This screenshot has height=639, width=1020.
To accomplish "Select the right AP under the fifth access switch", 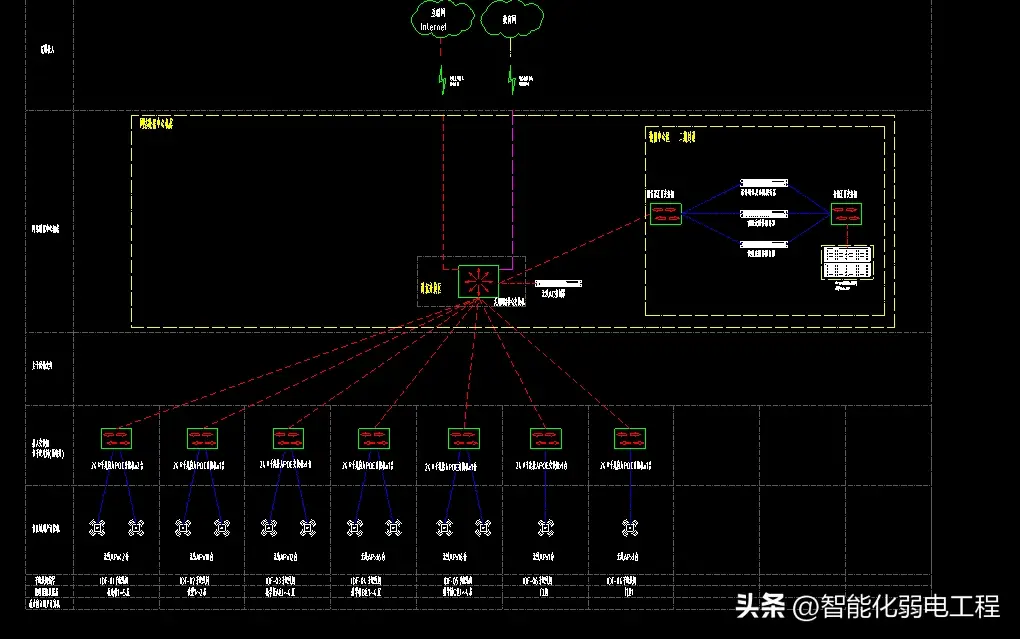I will point(483,528).
